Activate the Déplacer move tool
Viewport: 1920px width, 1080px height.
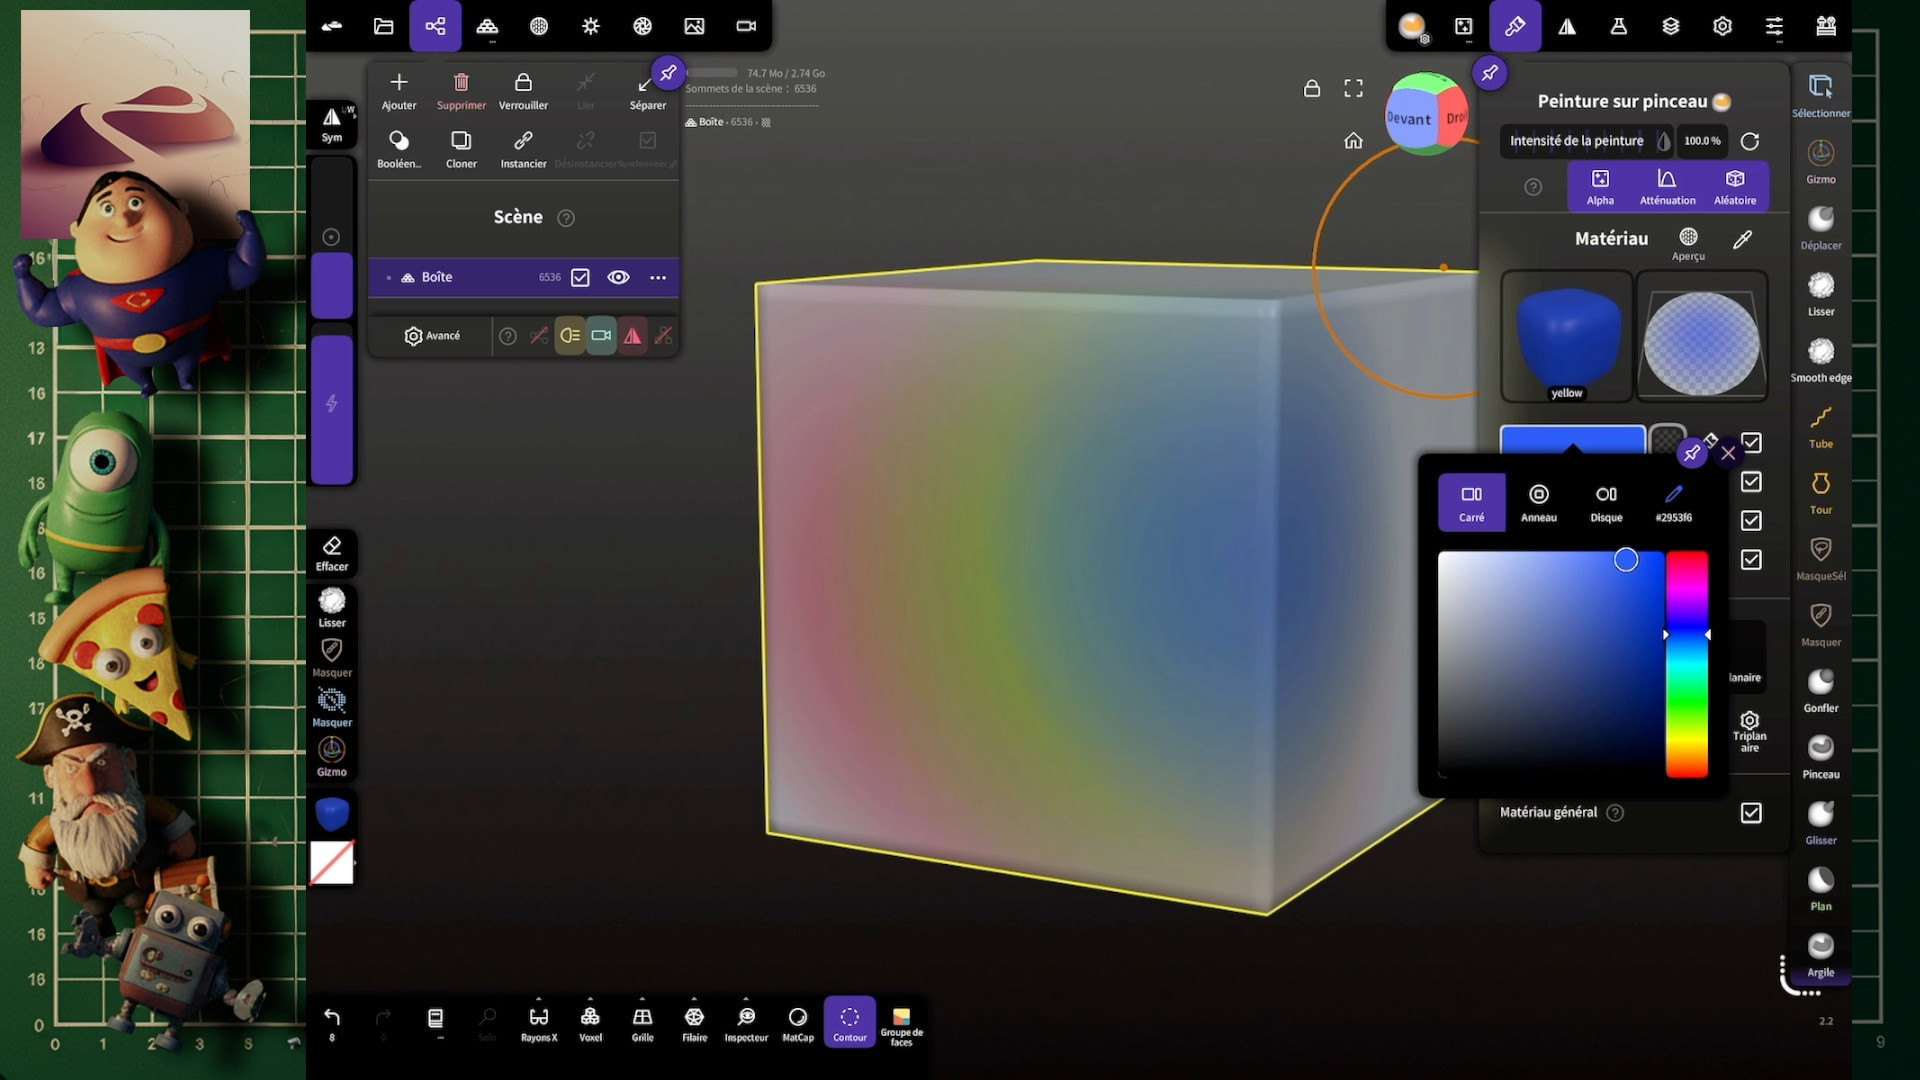[x=1820, y=226]
